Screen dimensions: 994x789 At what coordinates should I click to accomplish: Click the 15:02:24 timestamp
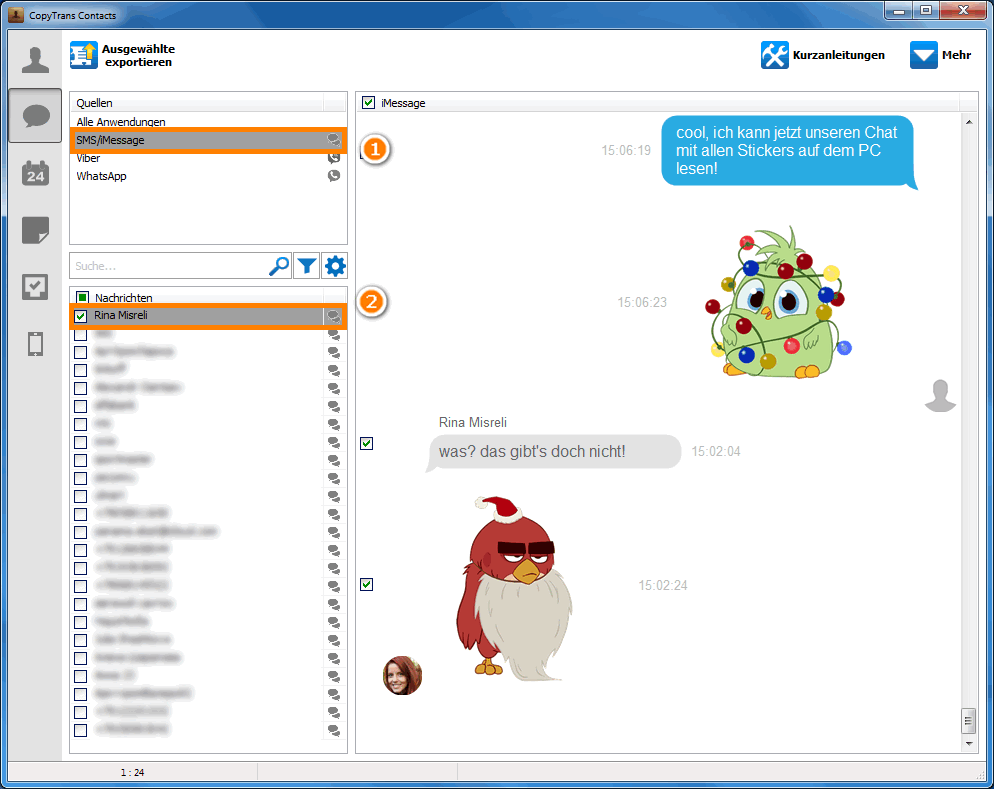pyautogui.click(x=662, y=585)
